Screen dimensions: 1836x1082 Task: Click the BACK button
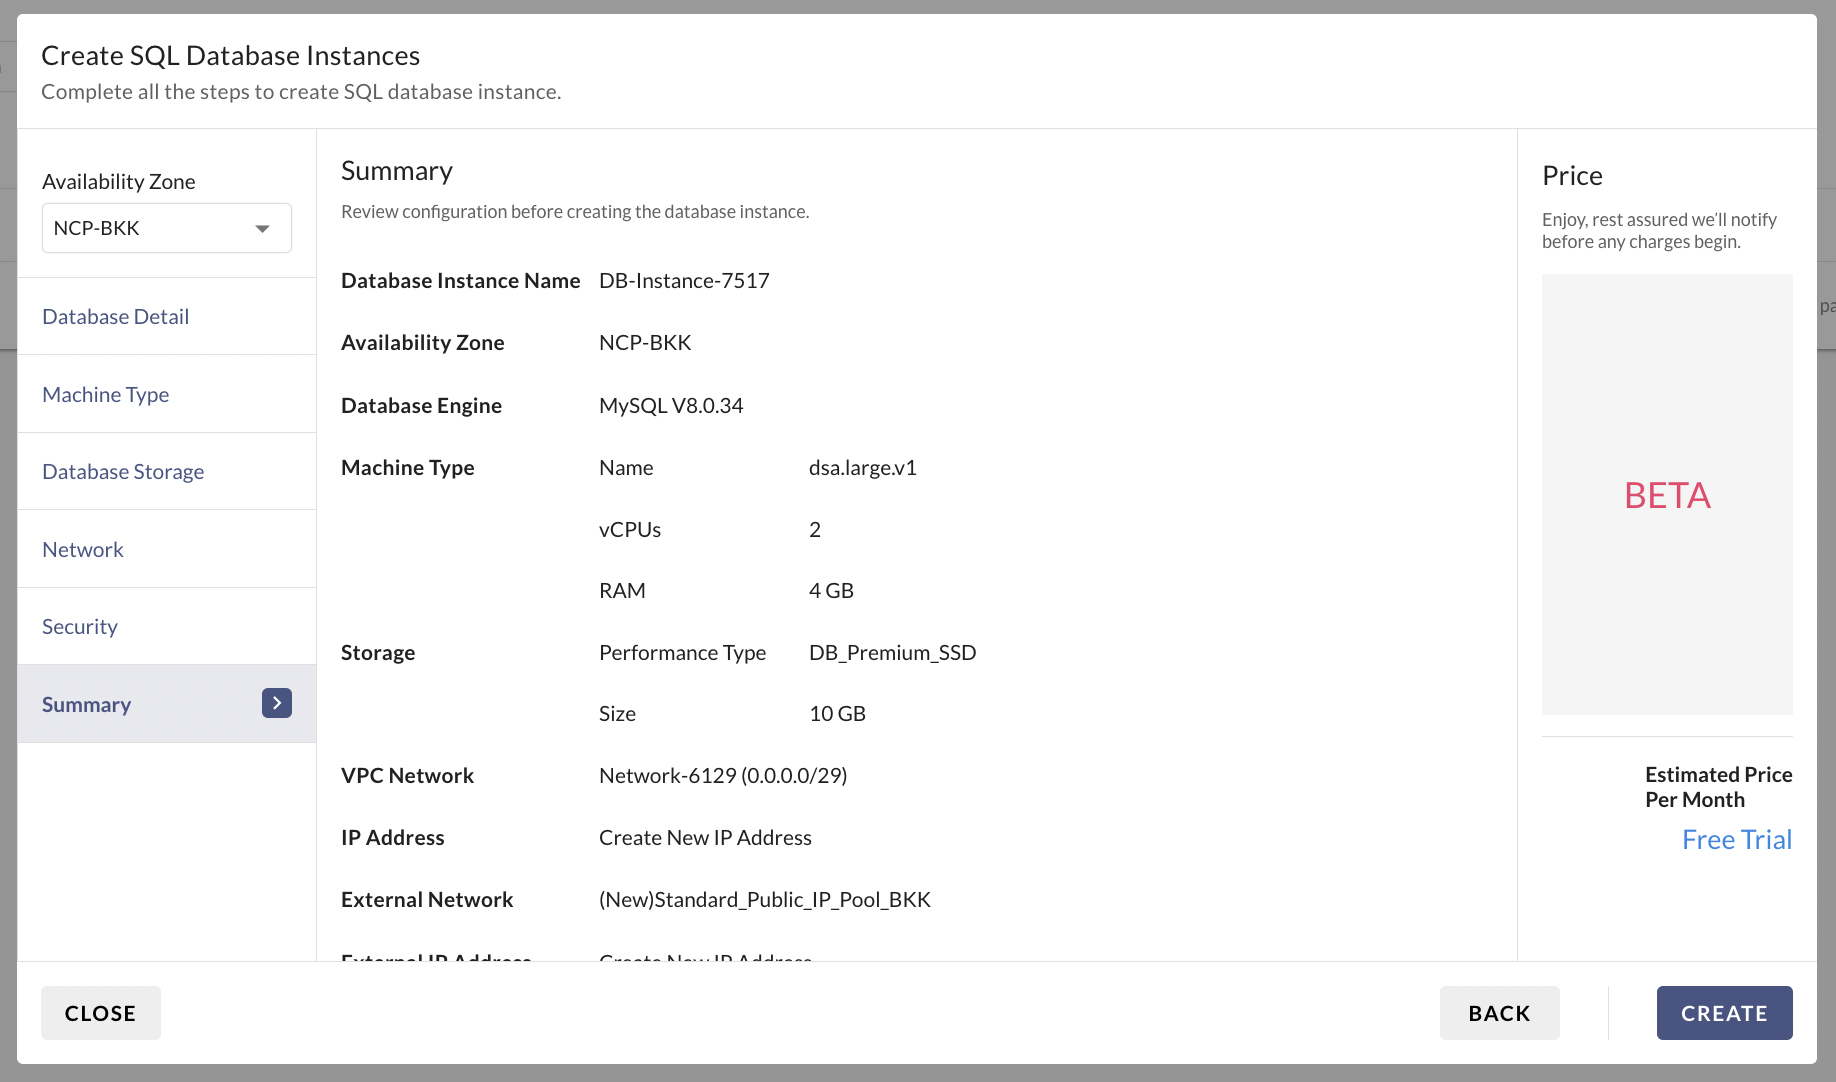point(1499,1013)
